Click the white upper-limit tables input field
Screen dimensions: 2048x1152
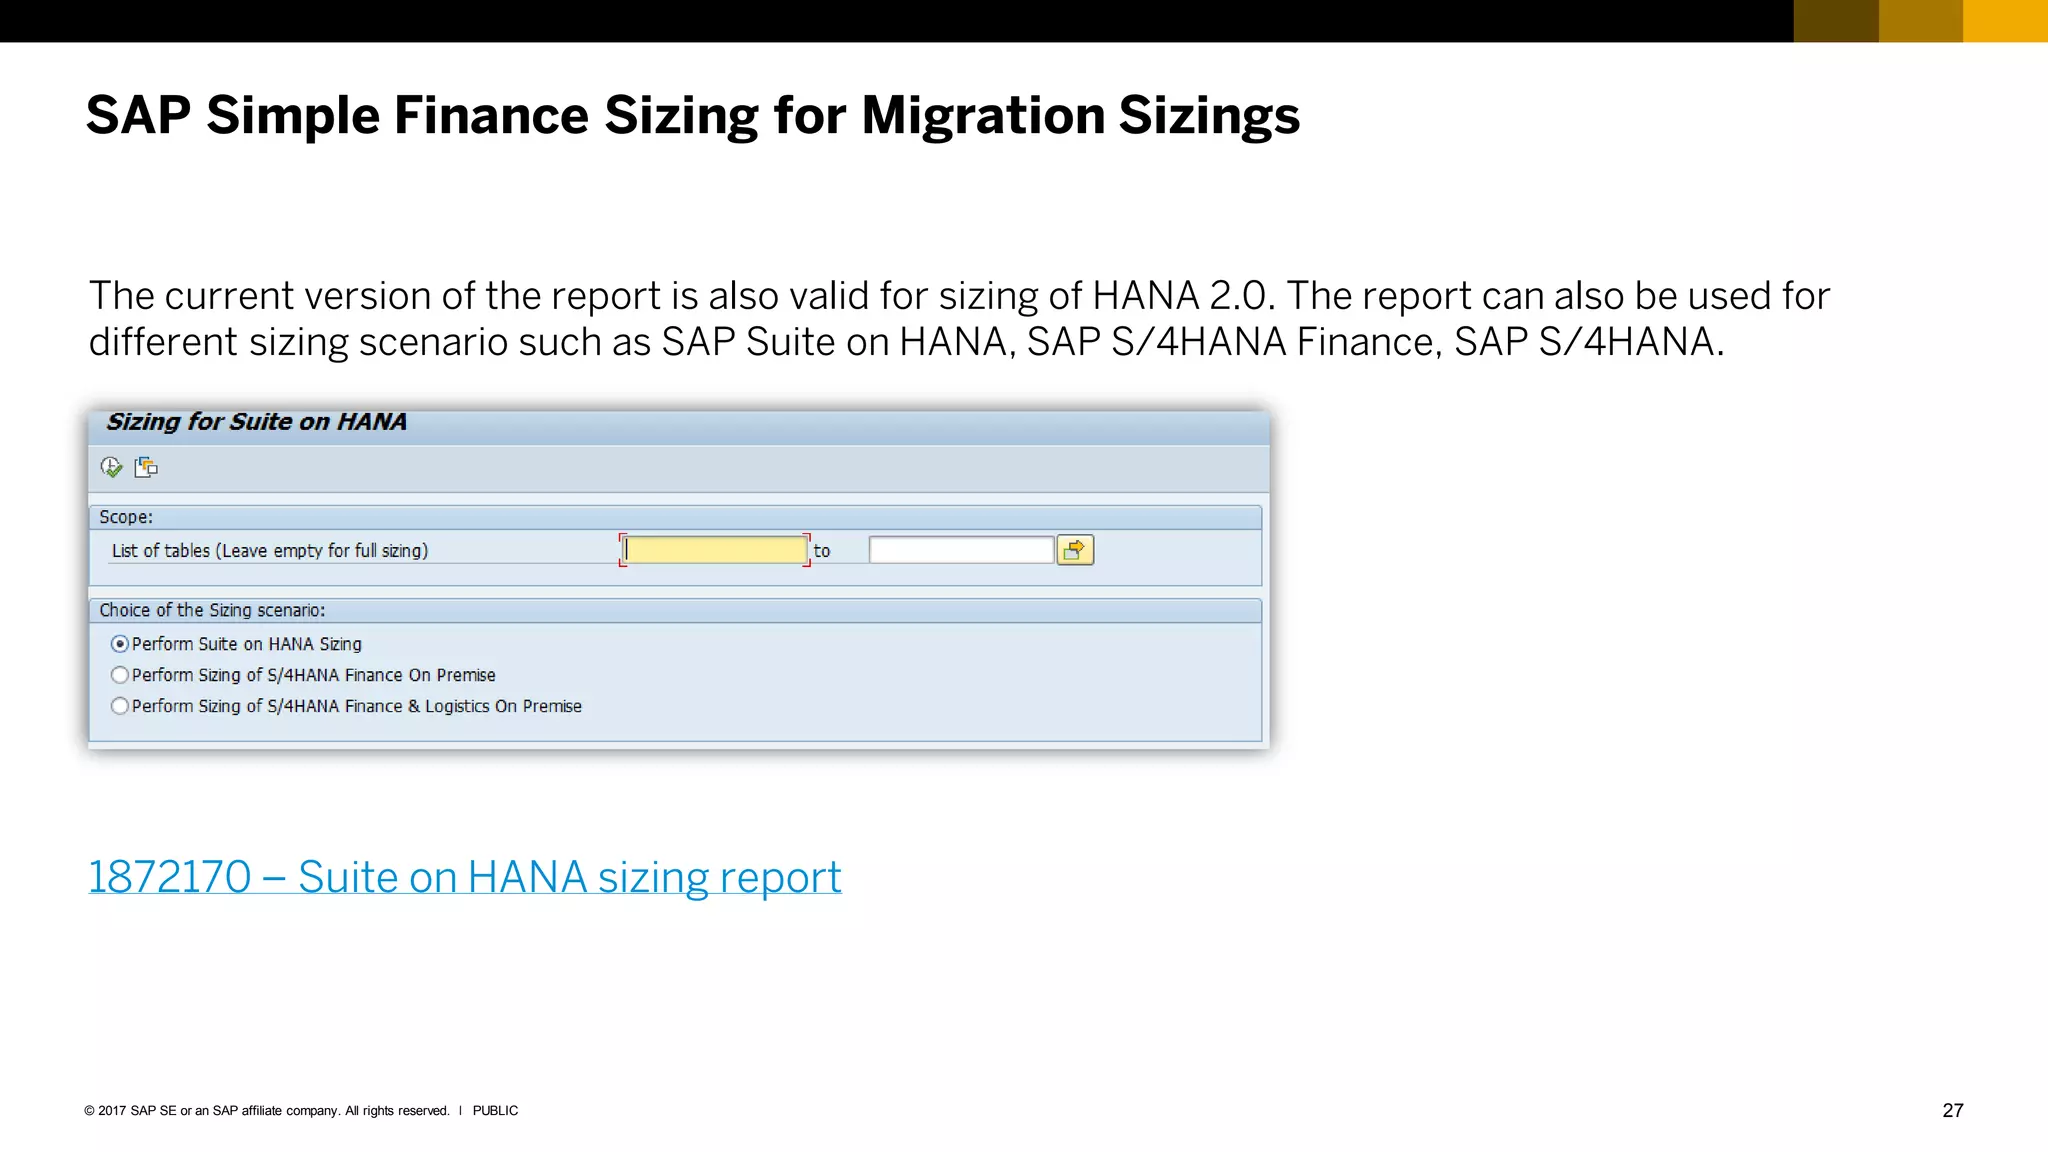pyautogui.click(x=960, y=550)
